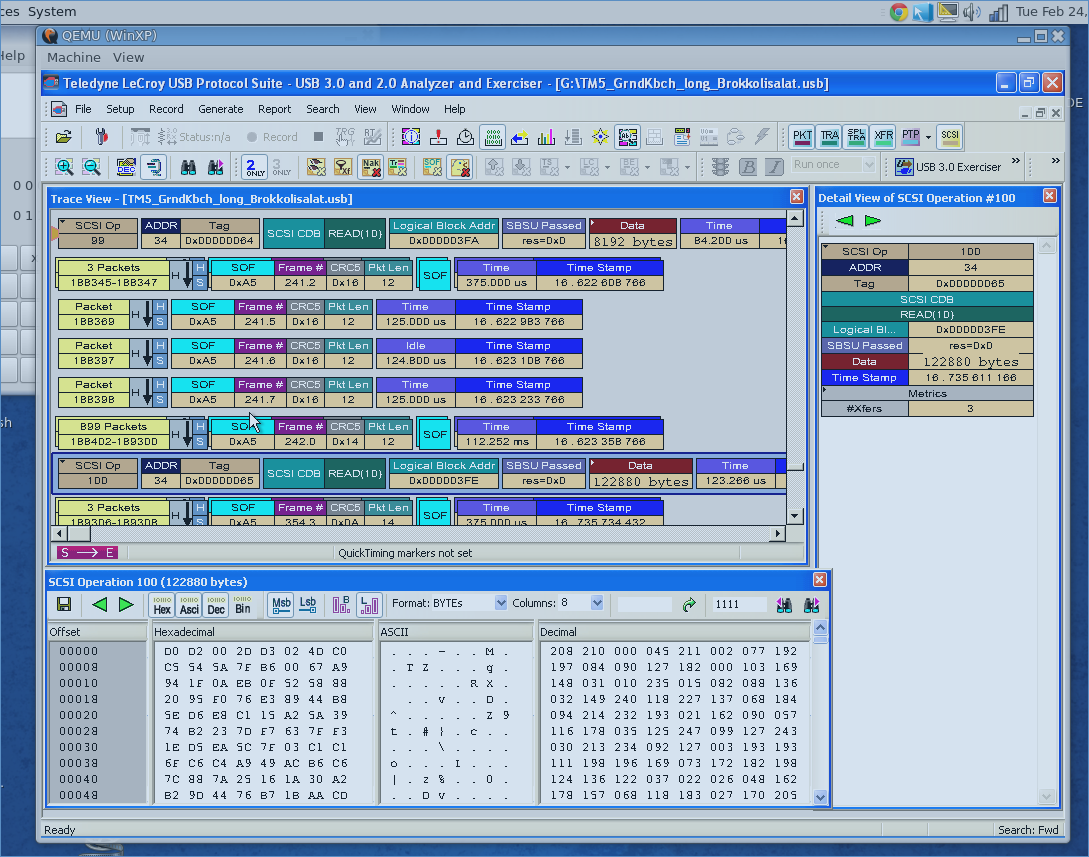
Task: Click the Navigator back arrow icon
Action: coord(519,138)
